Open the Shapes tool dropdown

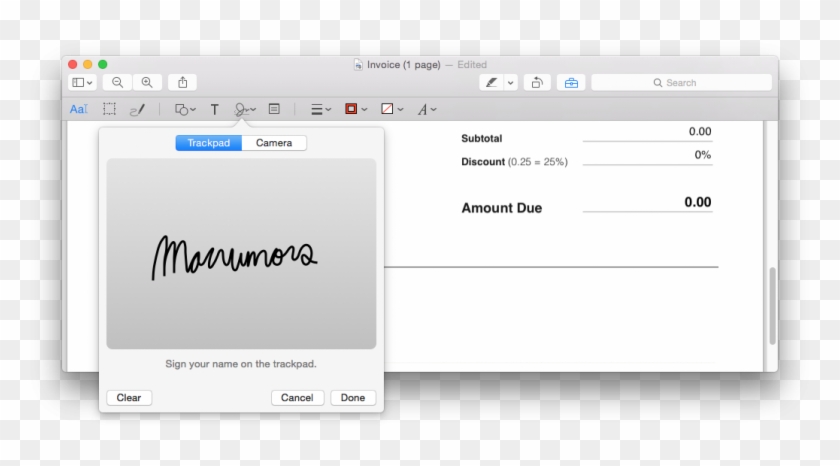point(185,109)
